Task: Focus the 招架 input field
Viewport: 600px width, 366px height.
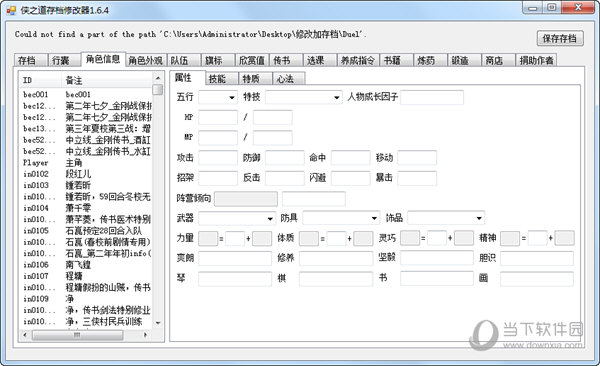Action: click(x=218, y=178)
